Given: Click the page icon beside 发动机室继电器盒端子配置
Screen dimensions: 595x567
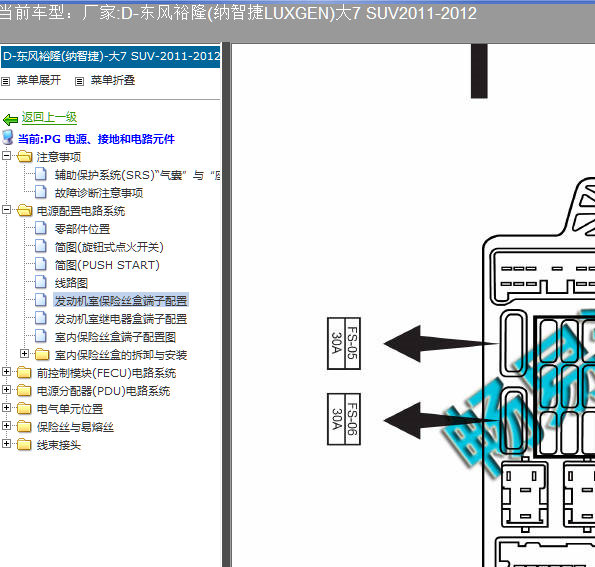Looking at the screenshot, I should pos(41,318).
